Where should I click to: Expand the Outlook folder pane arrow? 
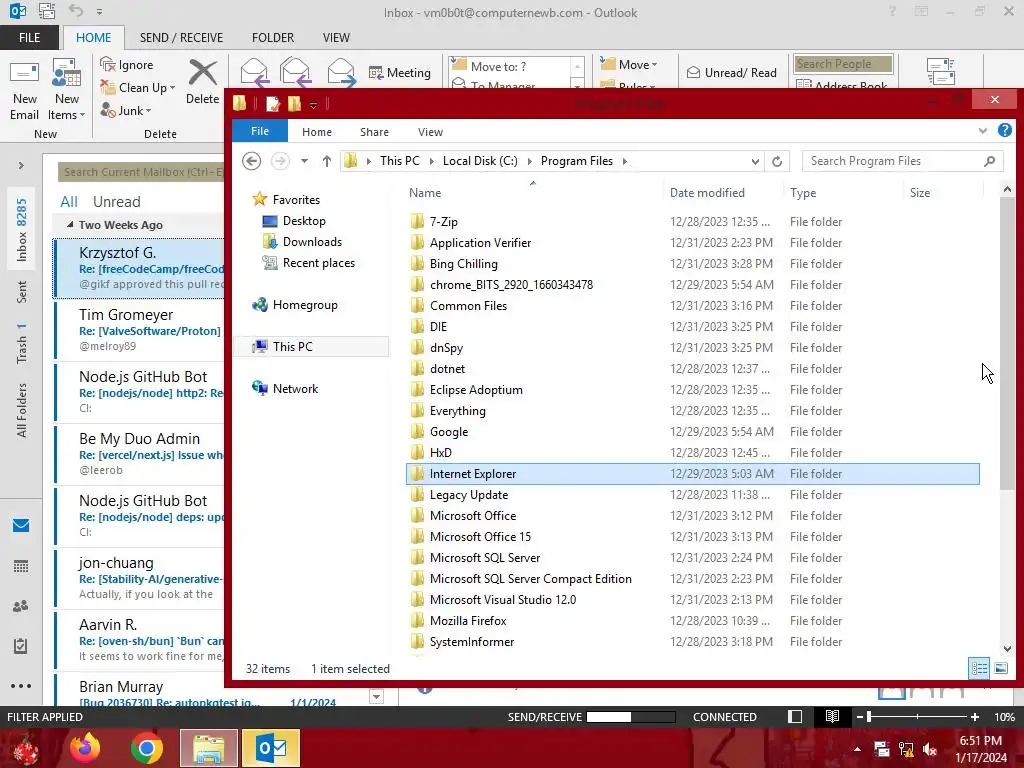coord(21,165)
